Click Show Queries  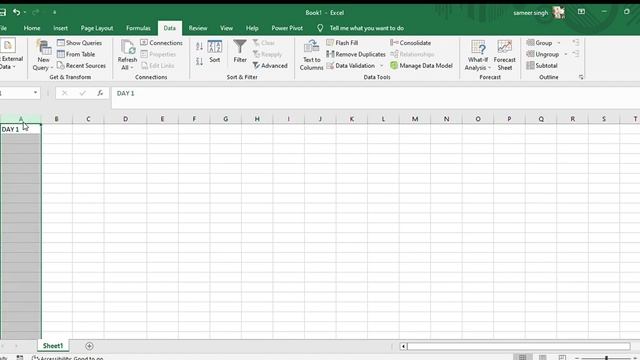tap(80, 42)
